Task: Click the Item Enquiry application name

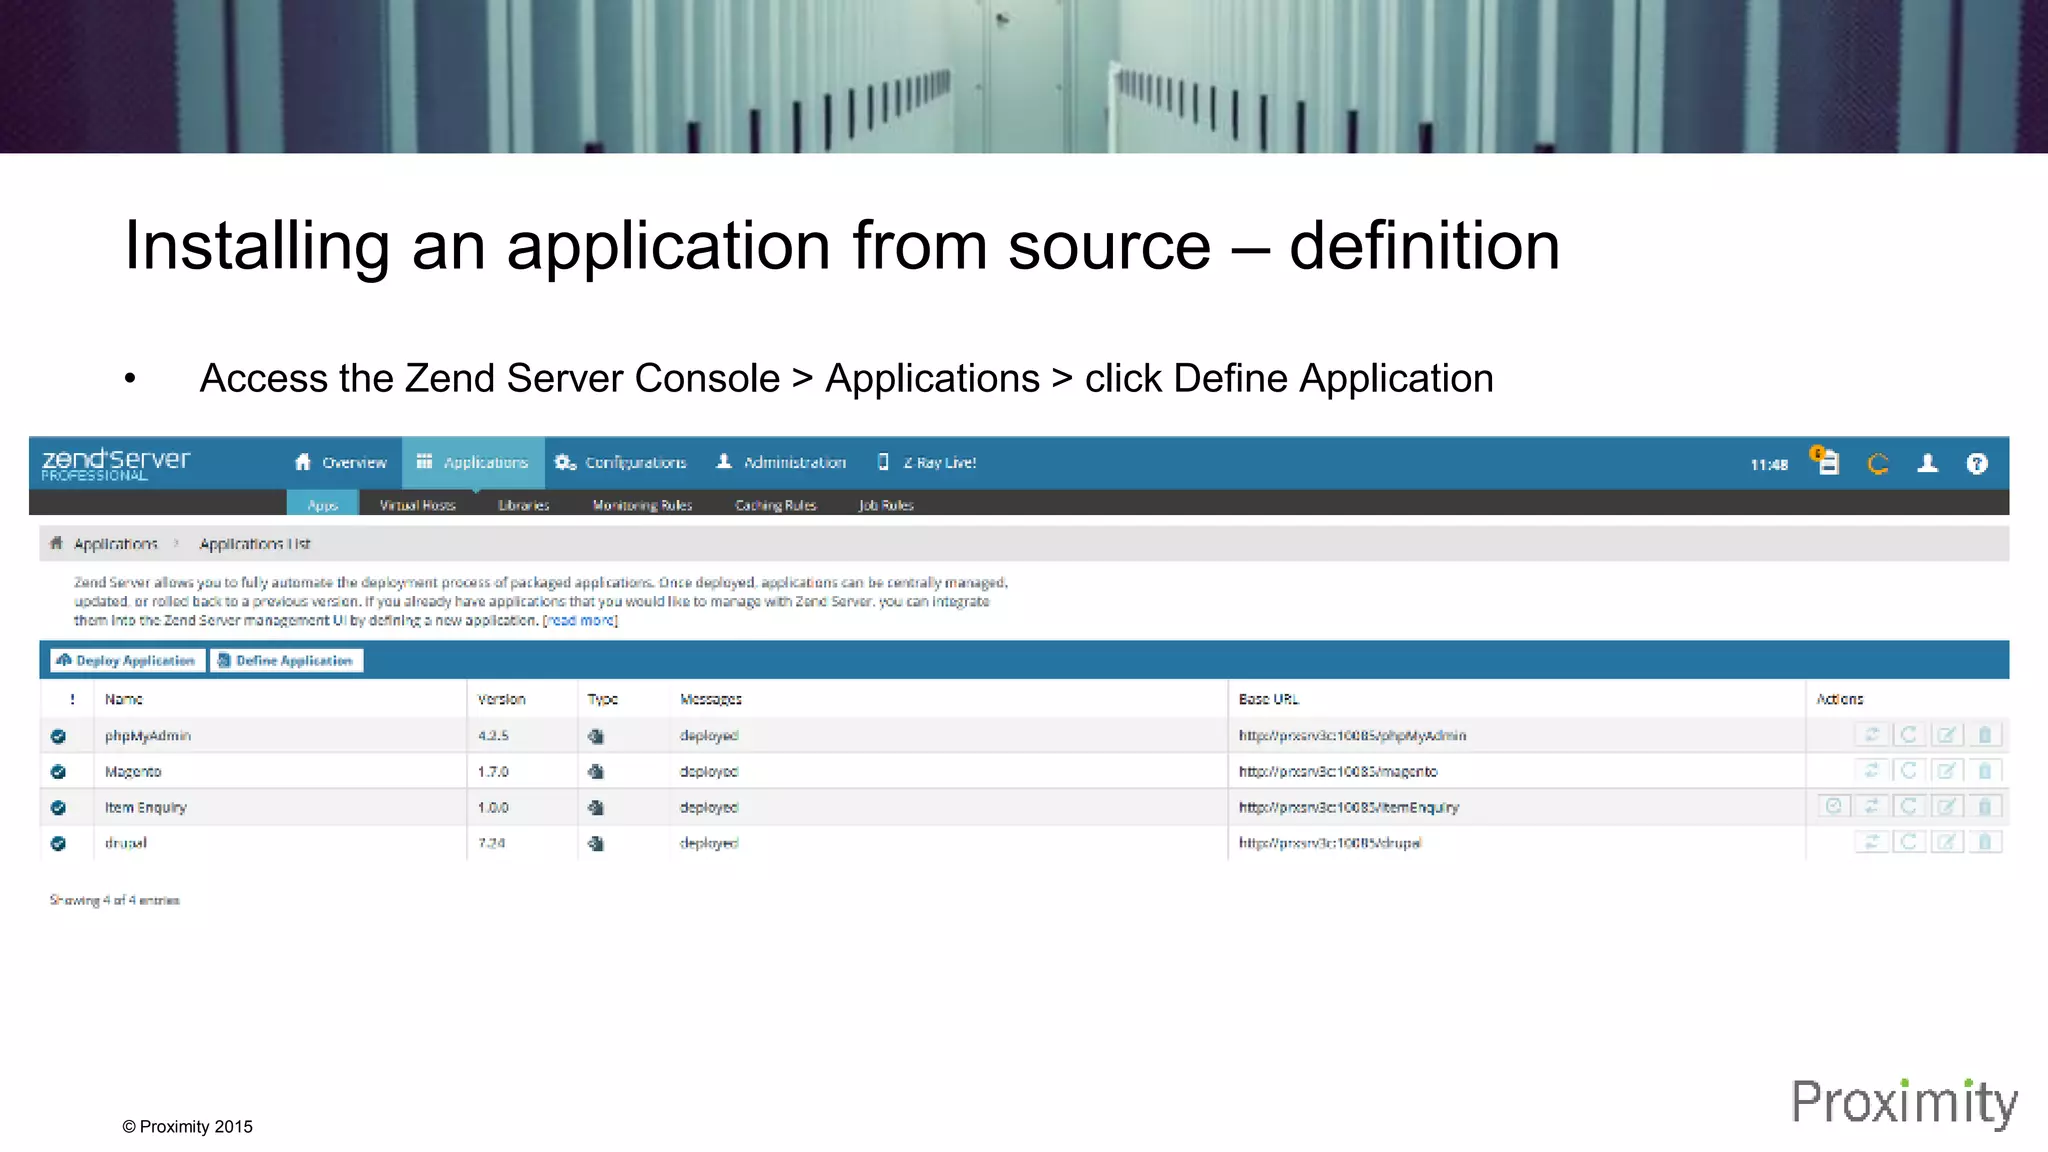Action: pyautogui.click(x=146, y=807)
